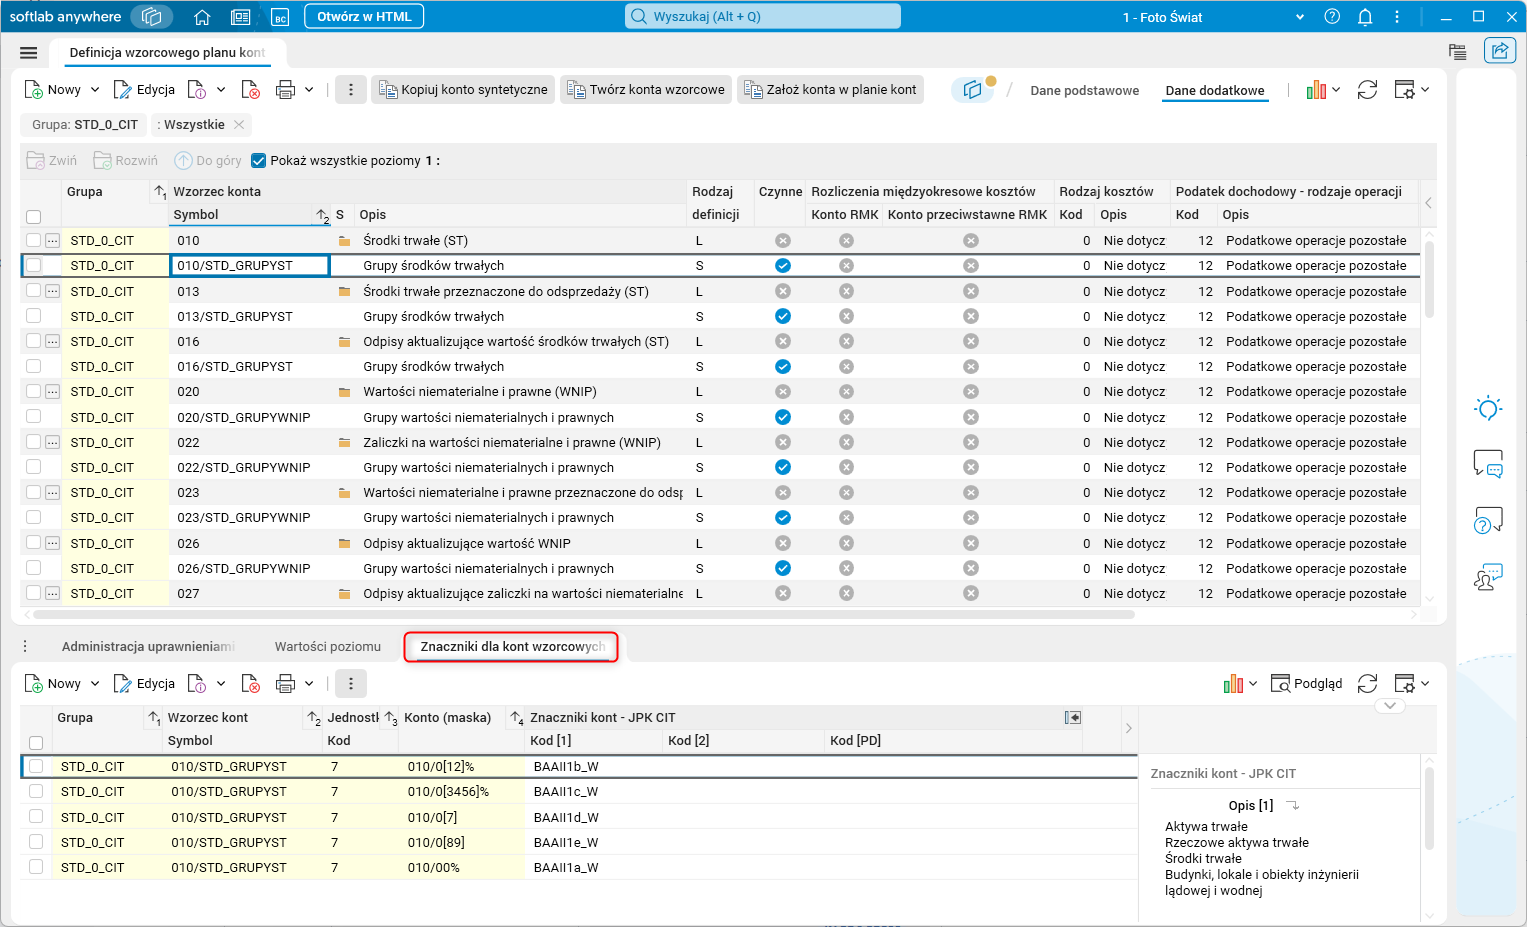Expand the Nowy dropdown in upper toolbar

pos(95,90)
